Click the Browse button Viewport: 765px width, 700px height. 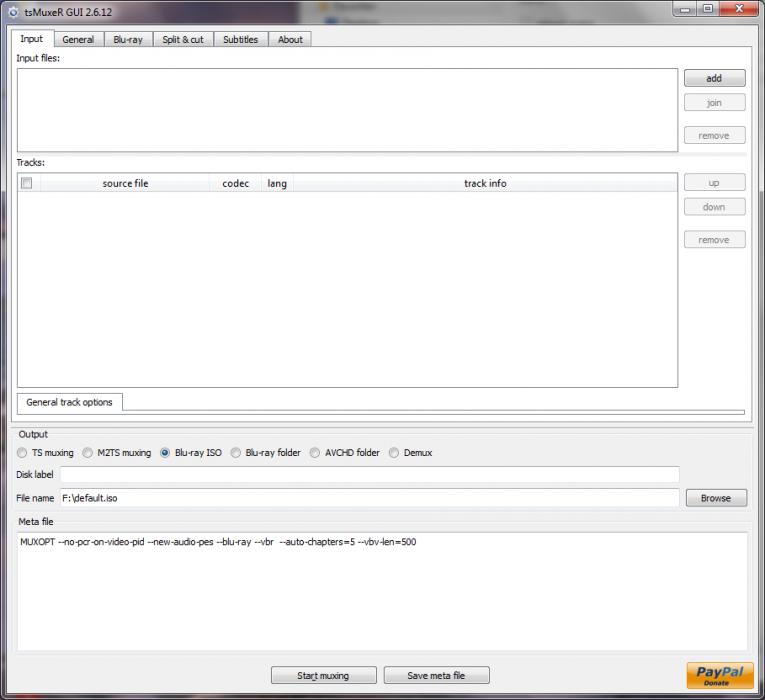(x=716, y=498)
